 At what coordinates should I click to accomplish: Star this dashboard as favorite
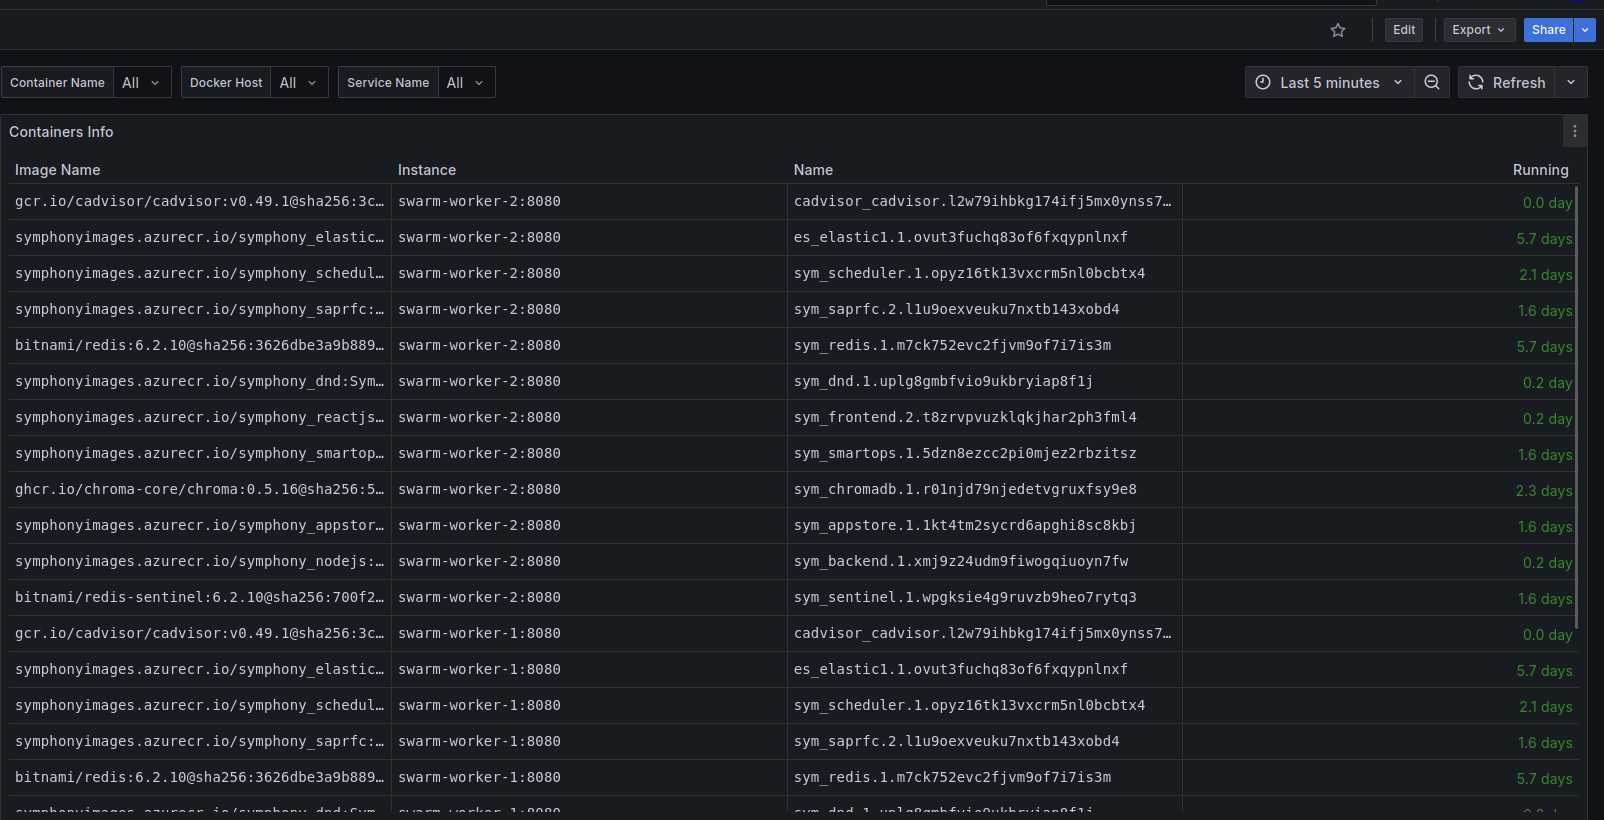pyautogui.click(x=1338, y=30)
